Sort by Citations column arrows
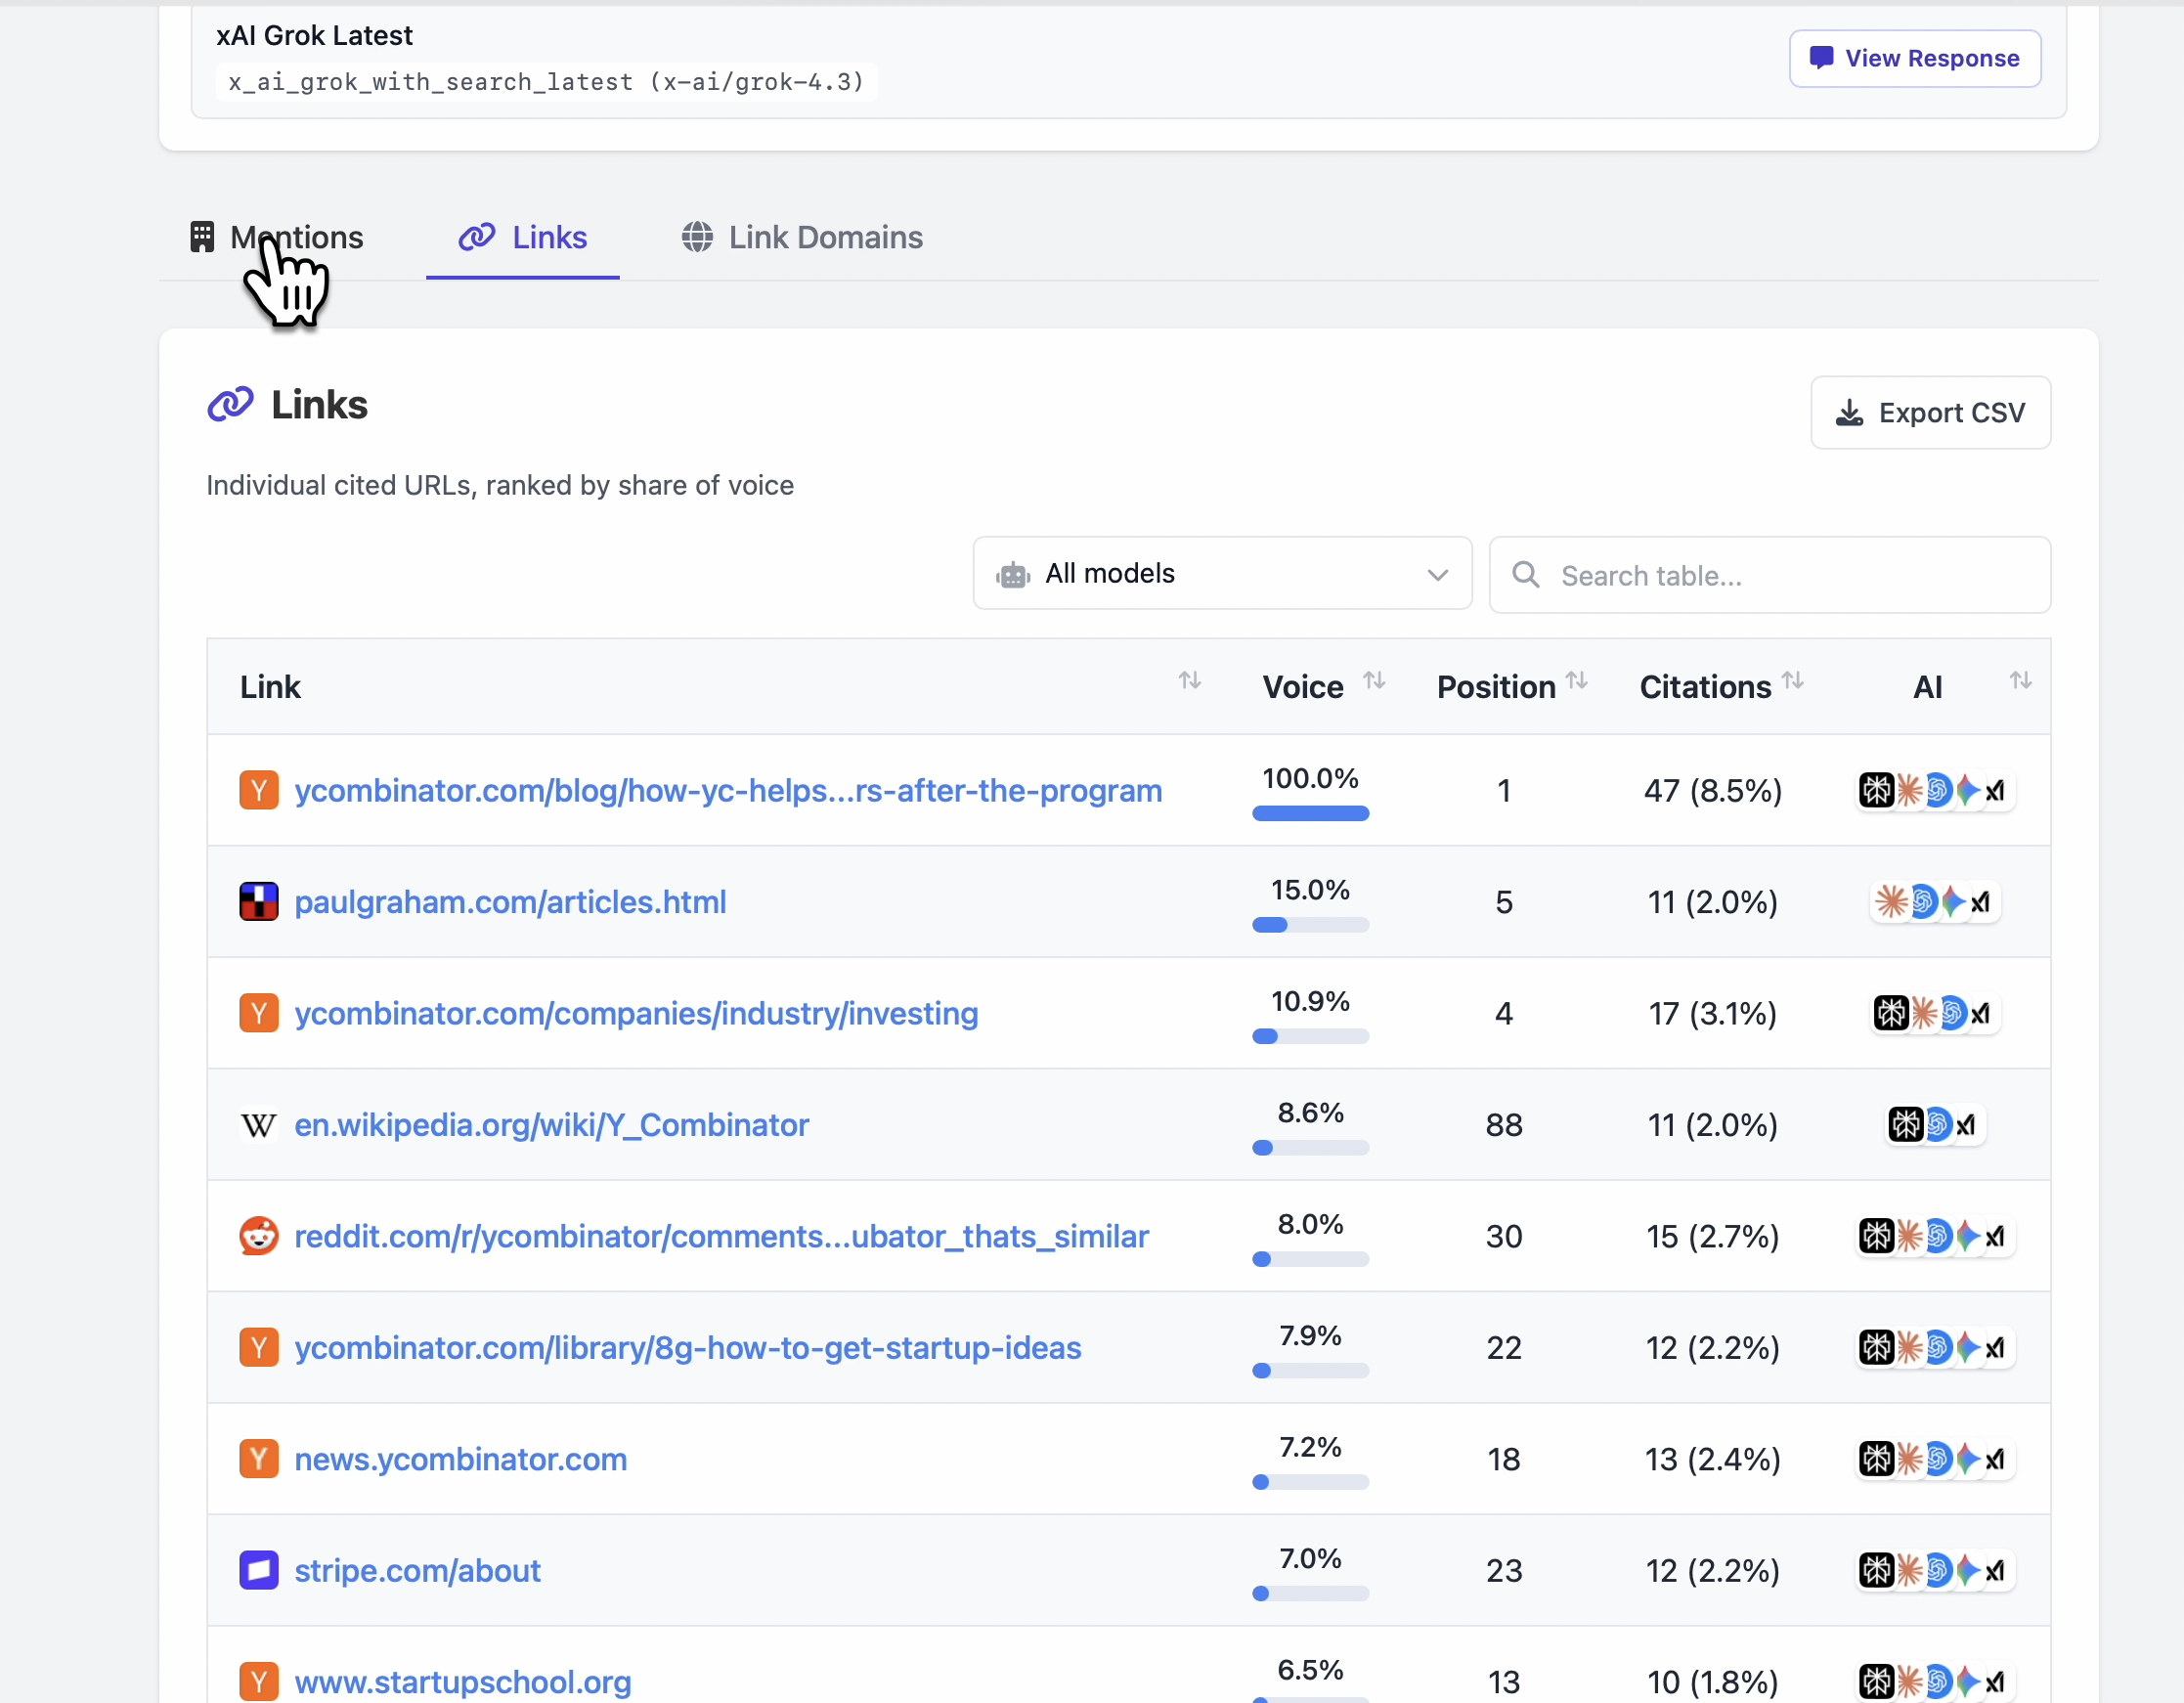2184x1703 pixels. click(1792, 681)
